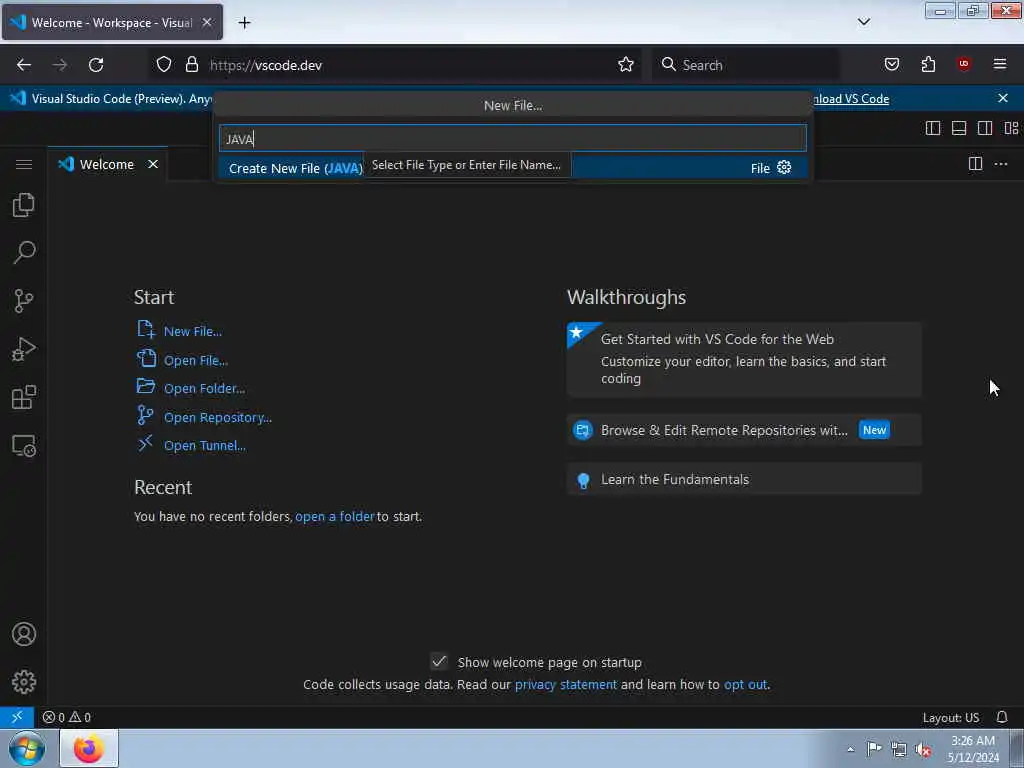Screen dimensions: 1024x768
Task: Open the Manage gear menu
Action: [x=24, y=682]
